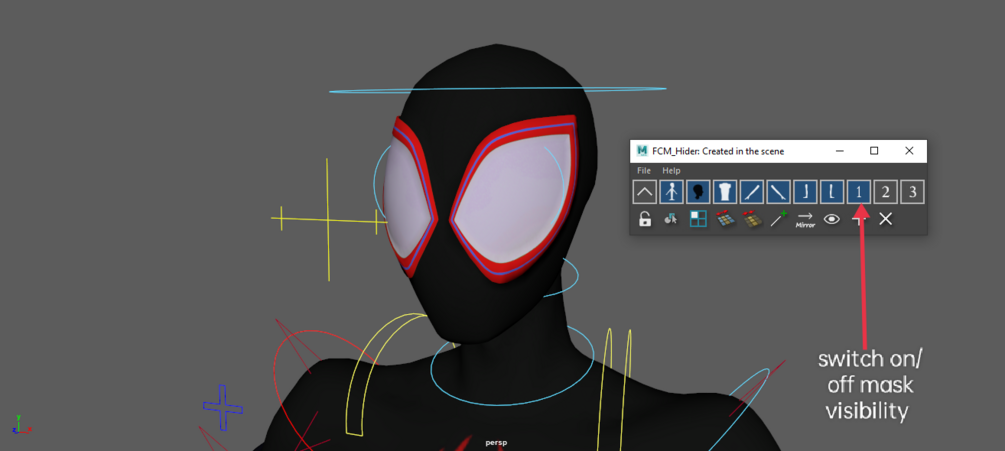Click the persp camera label in the viewport

[x=496, y=442]
